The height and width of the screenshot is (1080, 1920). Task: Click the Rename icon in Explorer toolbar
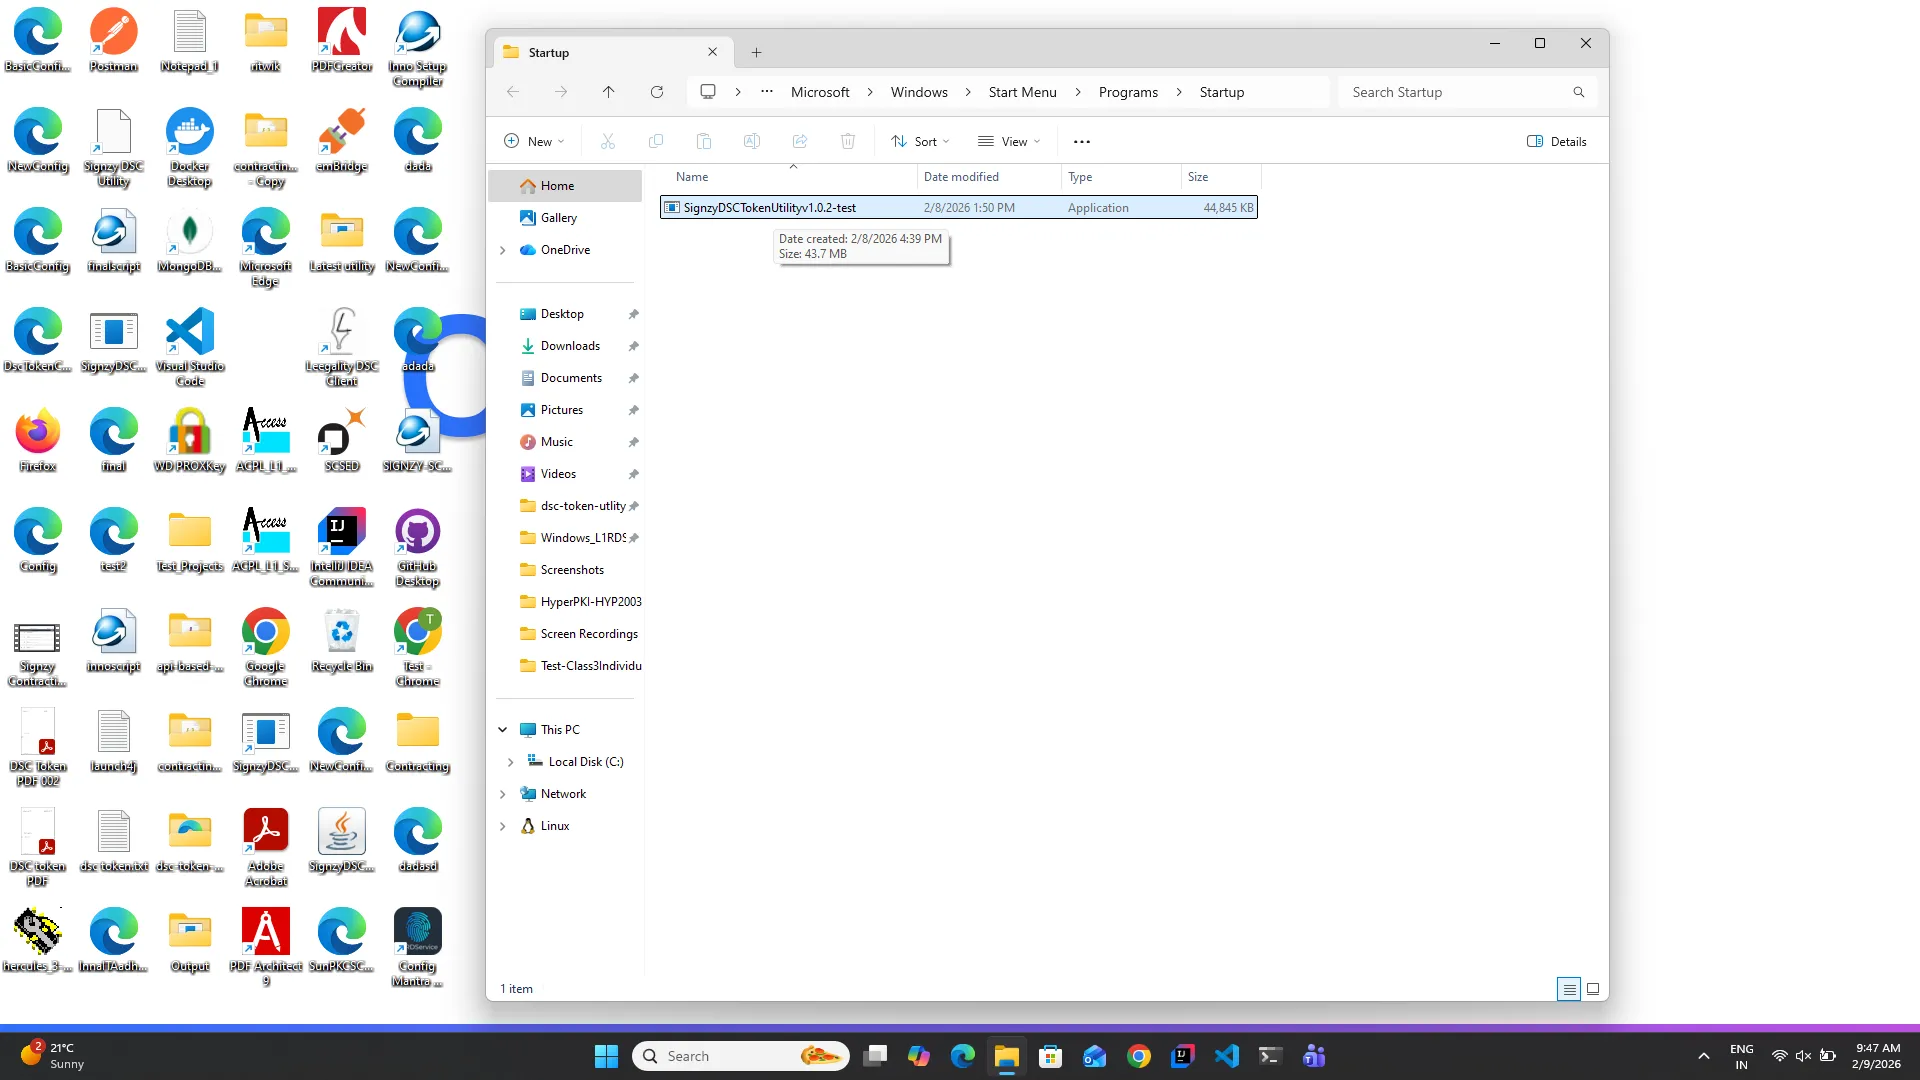[751, 141]
